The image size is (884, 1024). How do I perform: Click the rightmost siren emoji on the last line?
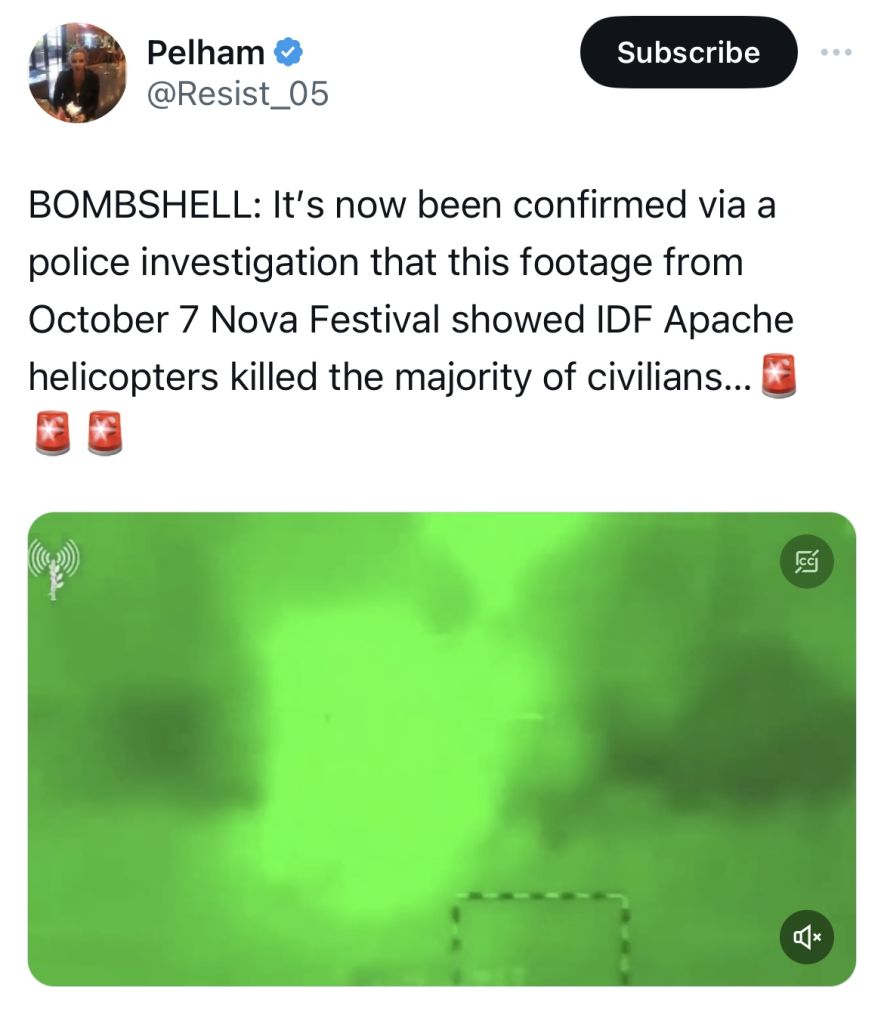click(x=104, y=434)
